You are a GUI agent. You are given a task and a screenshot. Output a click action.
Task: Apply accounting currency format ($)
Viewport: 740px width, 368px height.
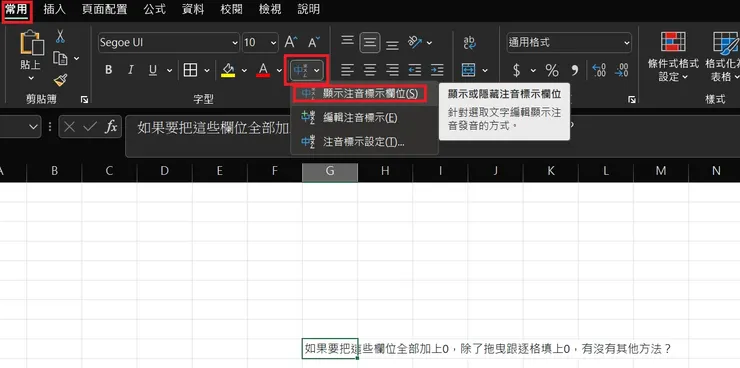[516, 70]
